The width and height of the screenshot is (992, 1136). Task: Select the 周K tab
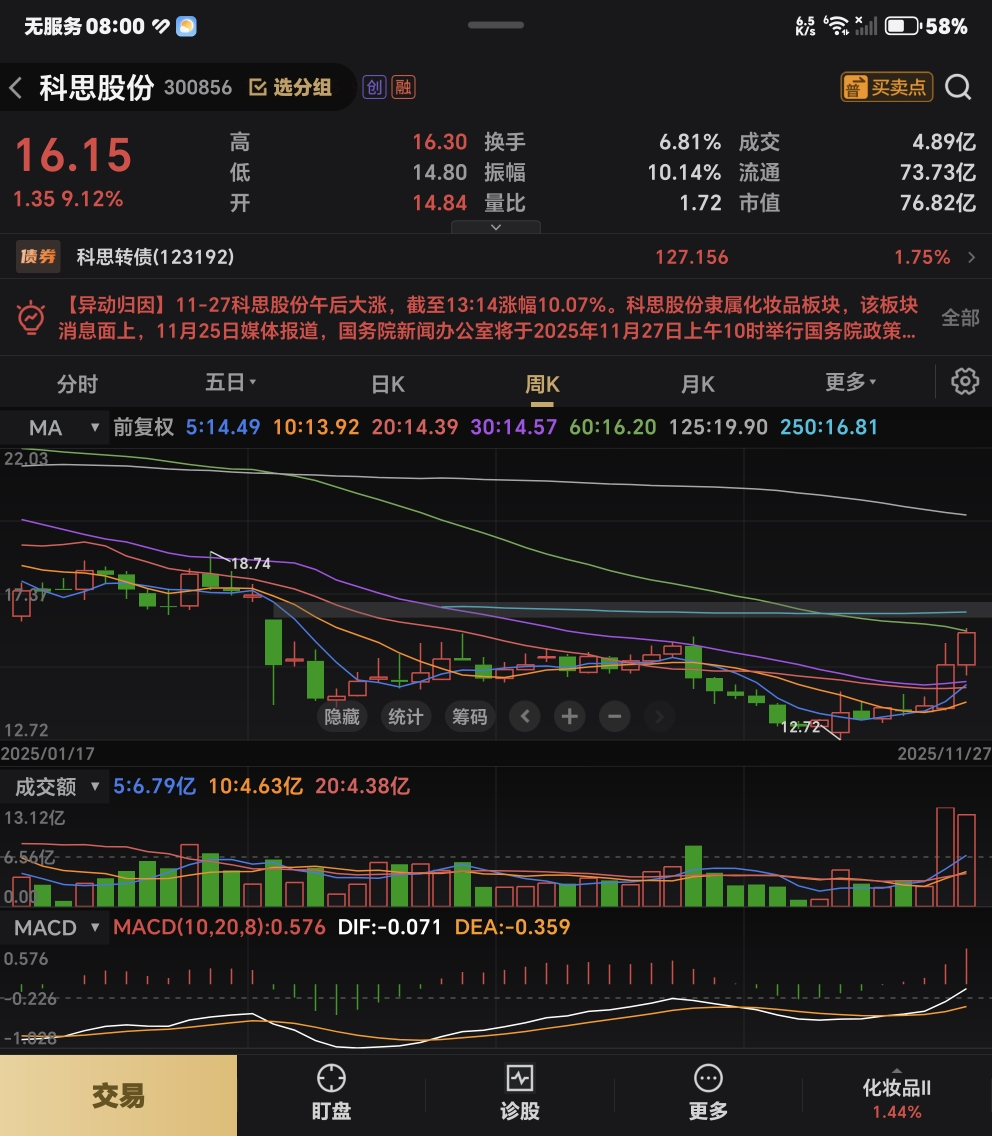click(542, 383)
